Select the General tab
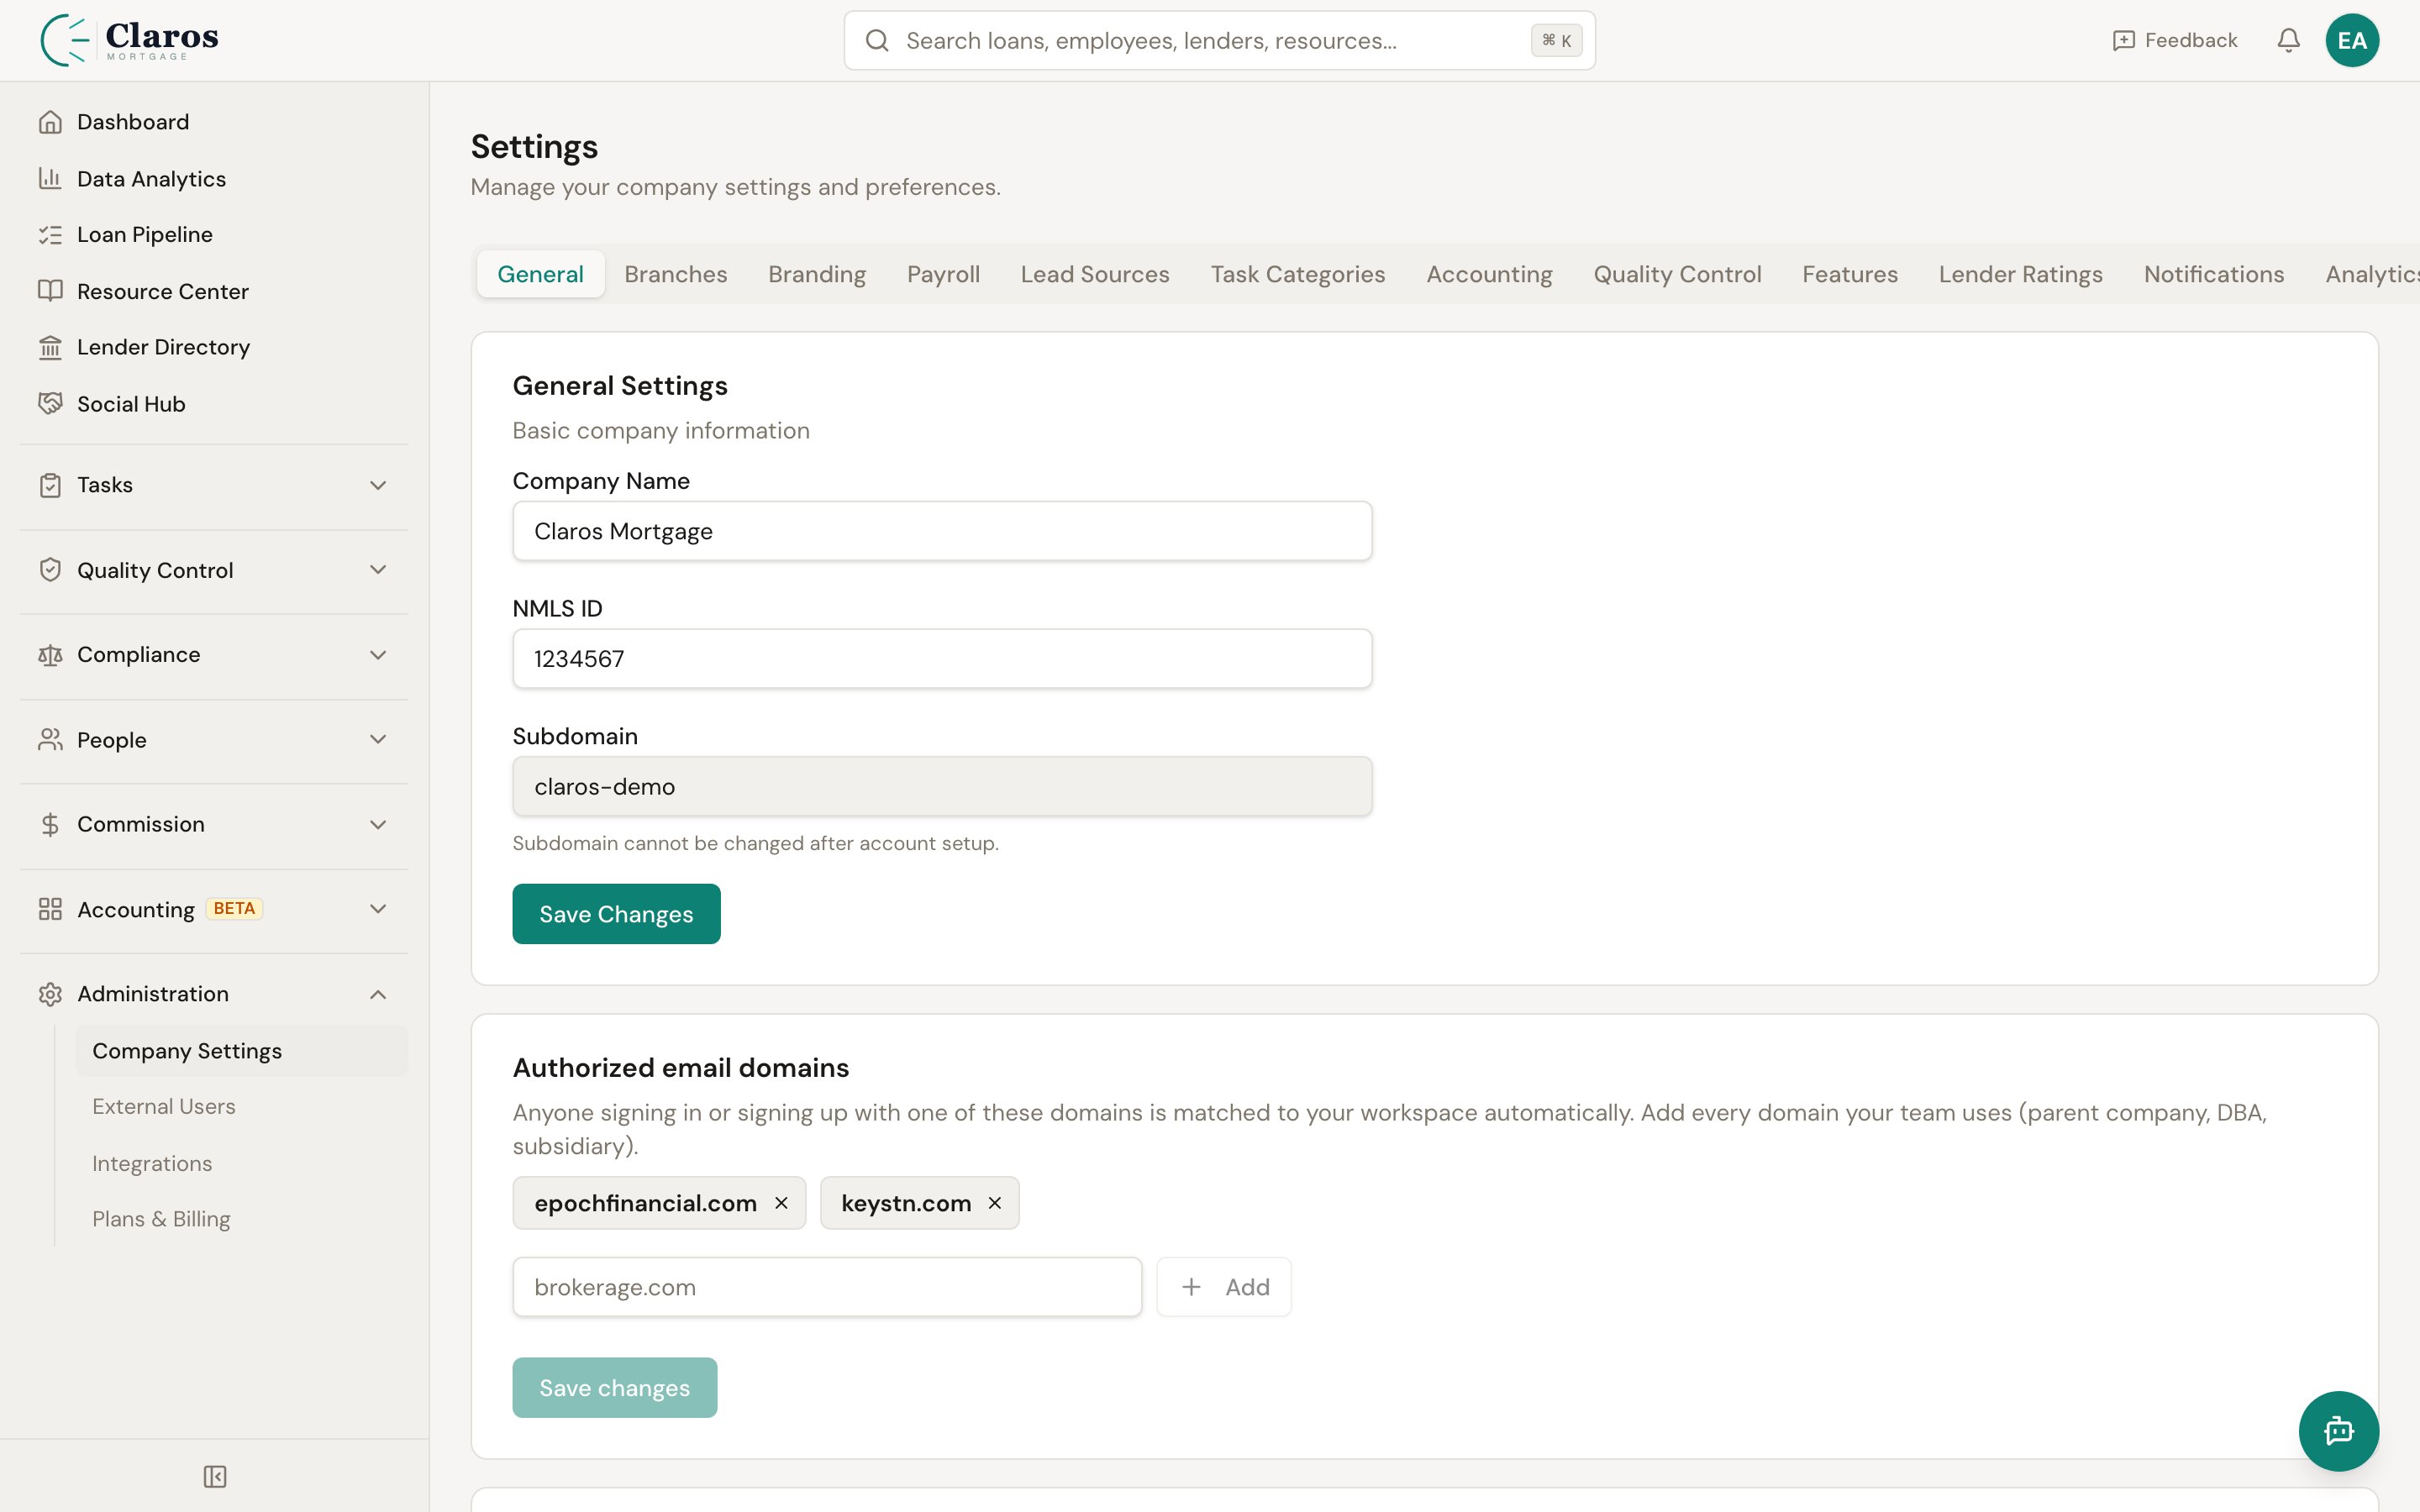This screenshot has width=2420, height=1512. click(540, 274)
